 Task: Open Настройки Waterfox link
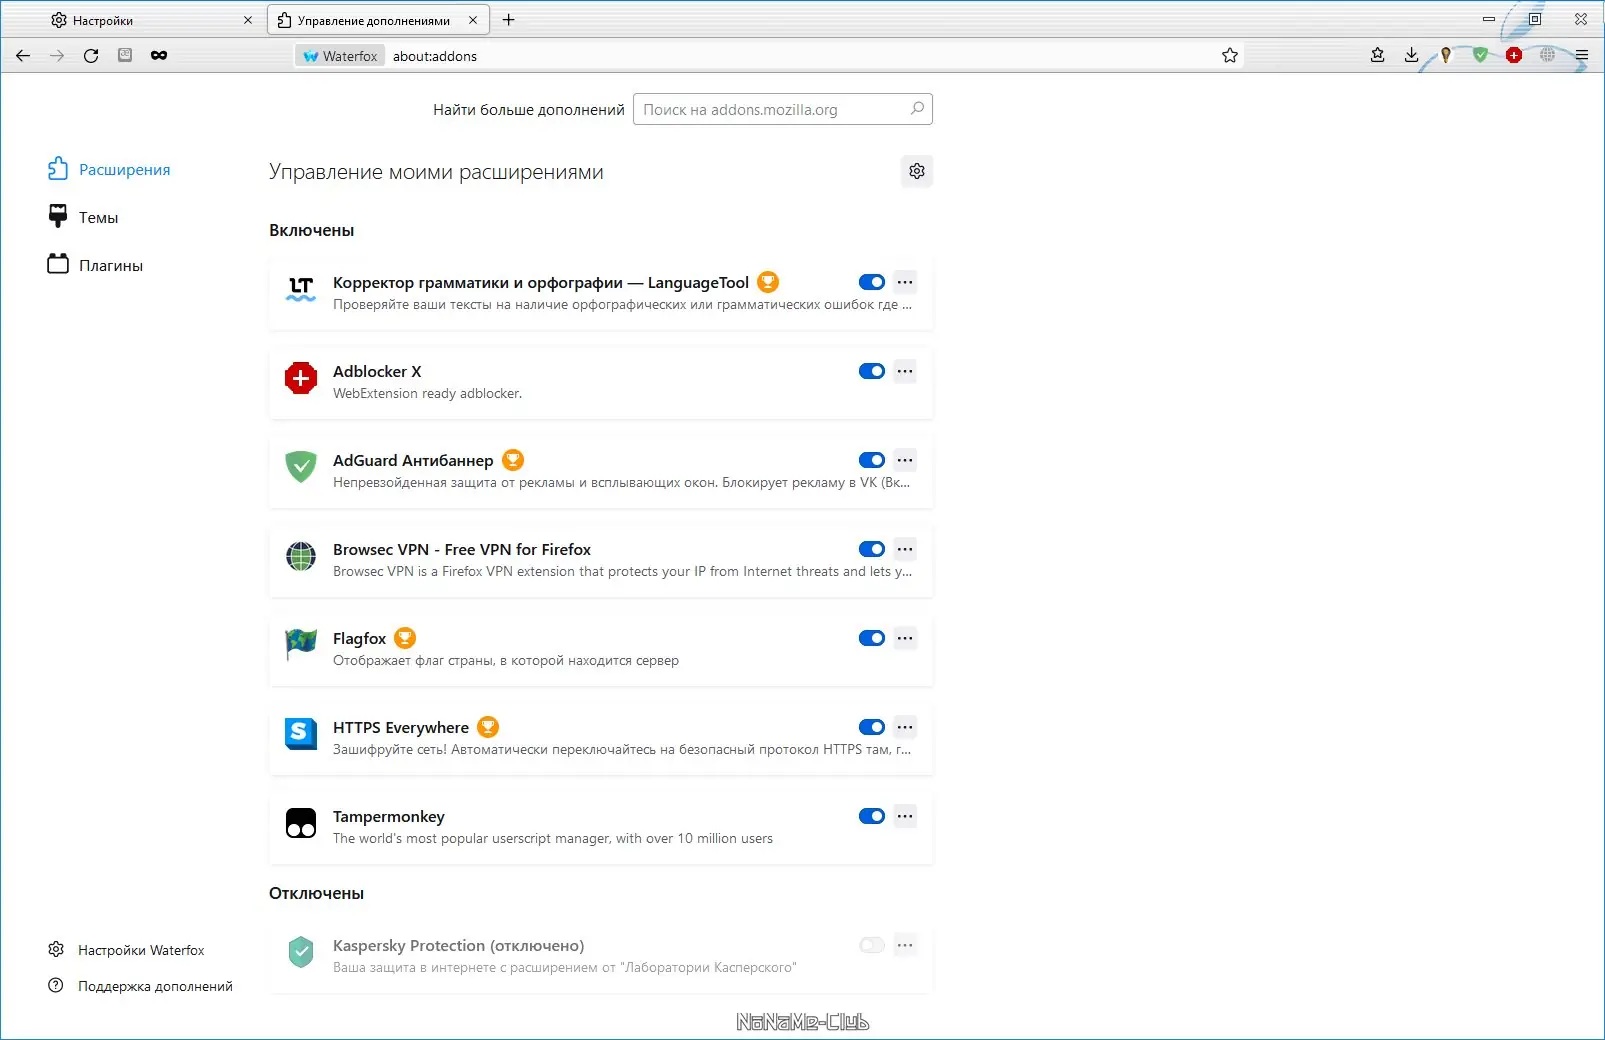[x=126, y=950]
